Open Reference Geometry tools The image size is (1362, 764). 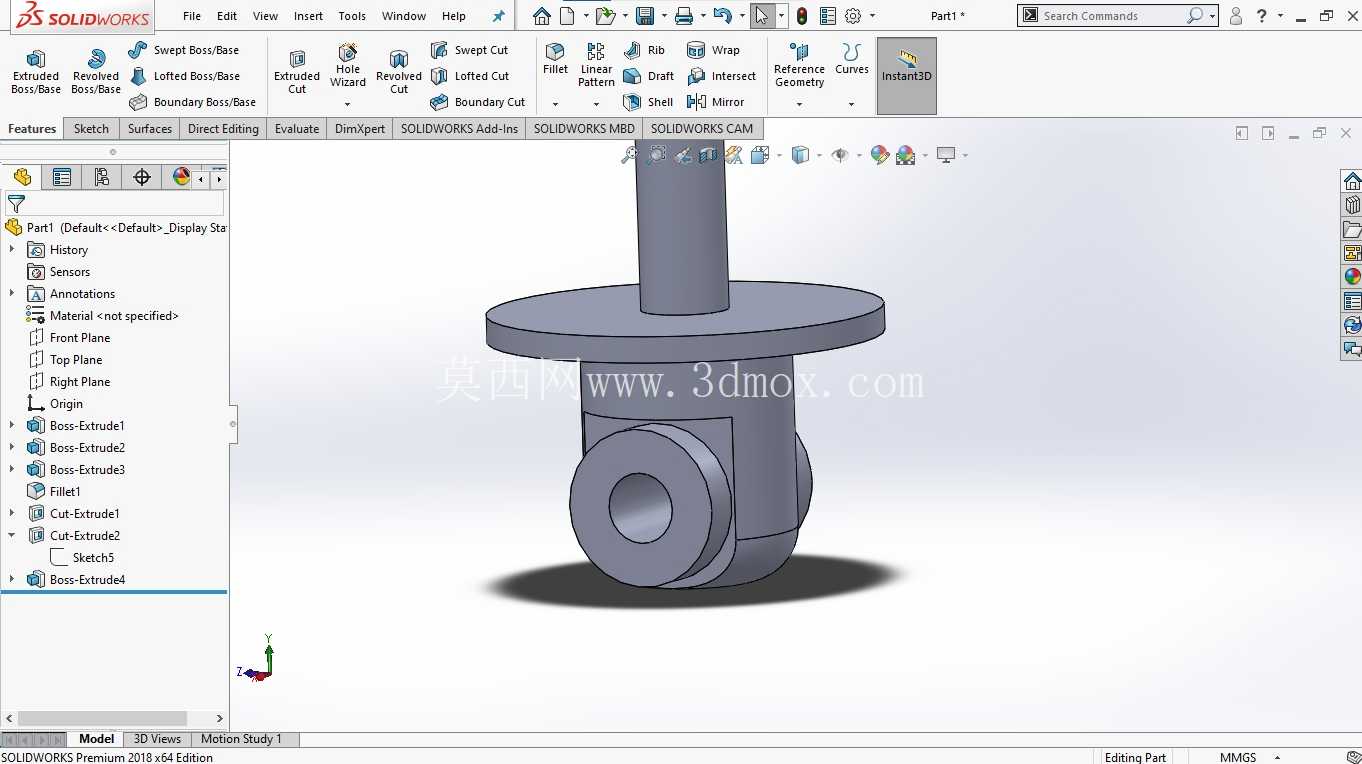click(799, 65)
